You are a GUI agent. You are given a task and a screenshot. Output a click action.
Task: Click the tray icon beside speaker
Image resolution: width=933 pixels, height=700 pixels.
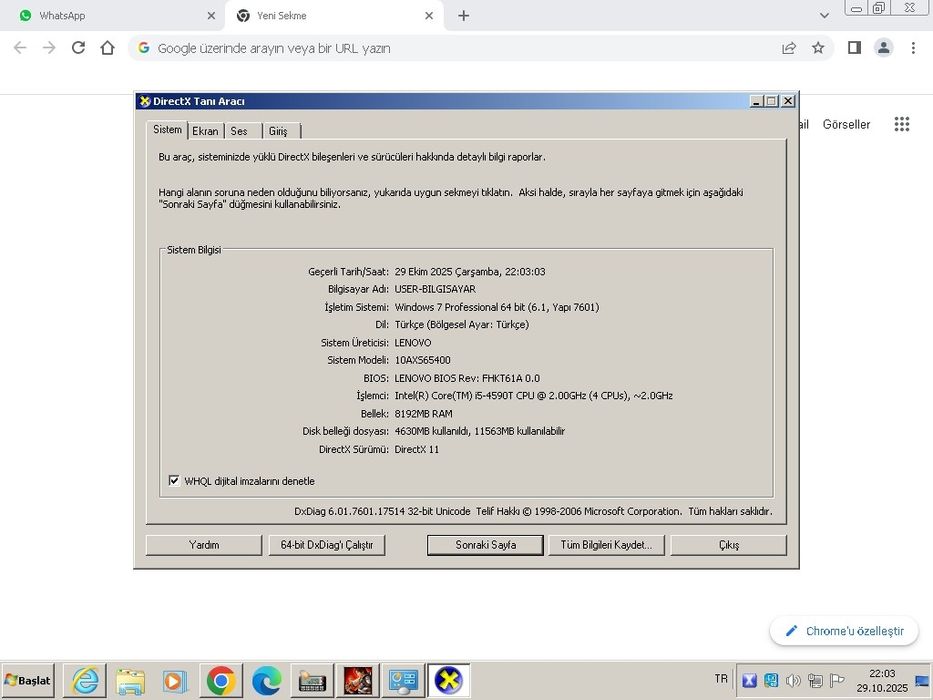click(771, 680)
